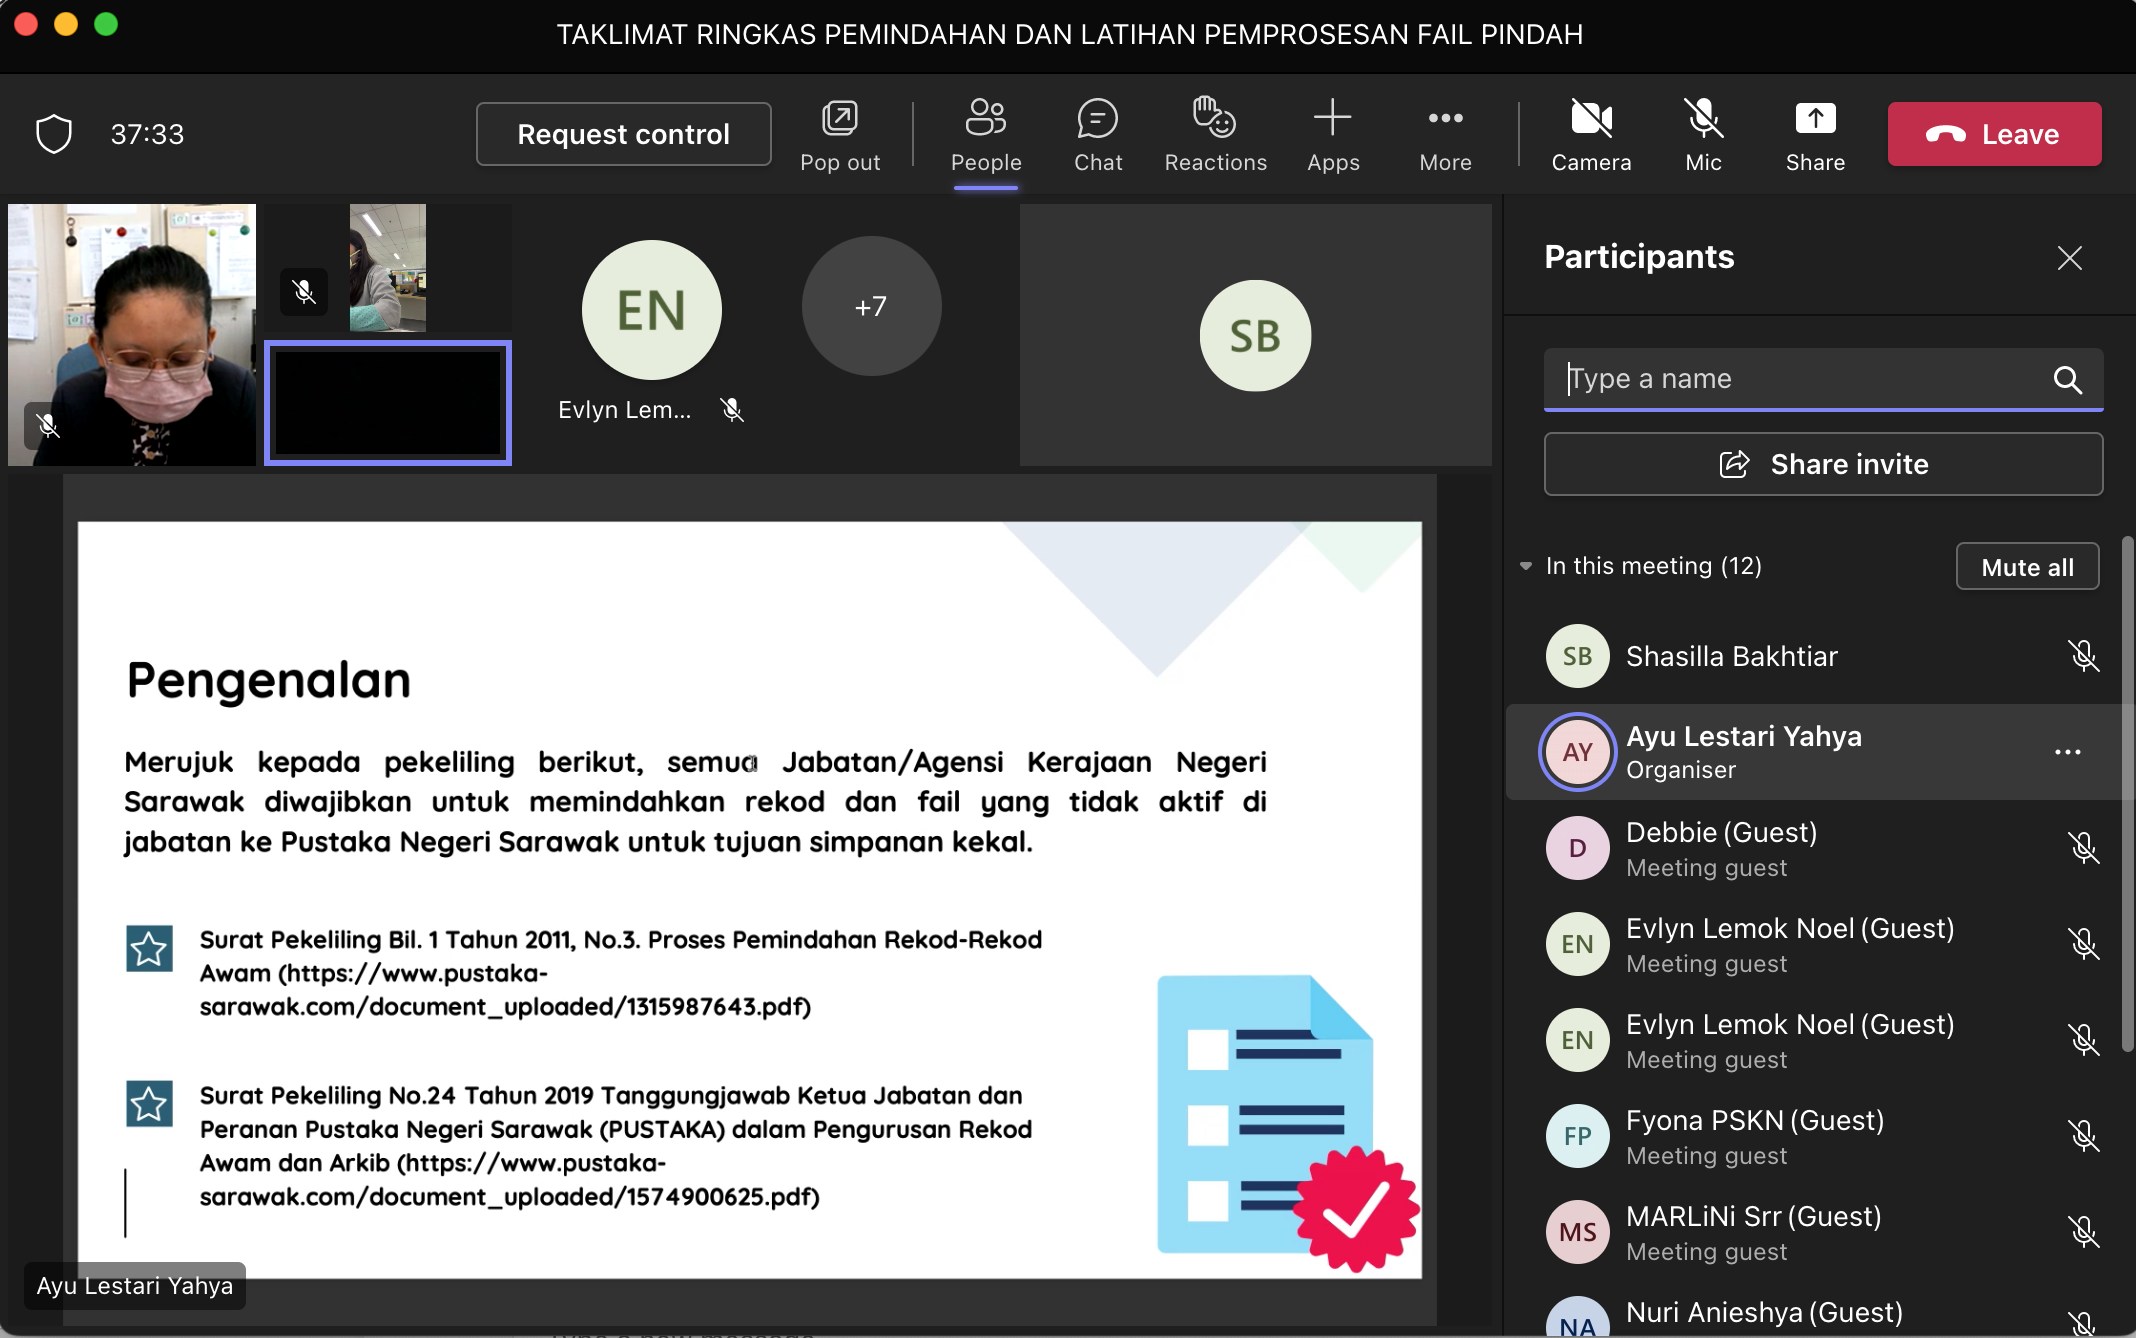2136x1338 pixels.
Task: Unmute the Mic
Action: click(1702, 135)
